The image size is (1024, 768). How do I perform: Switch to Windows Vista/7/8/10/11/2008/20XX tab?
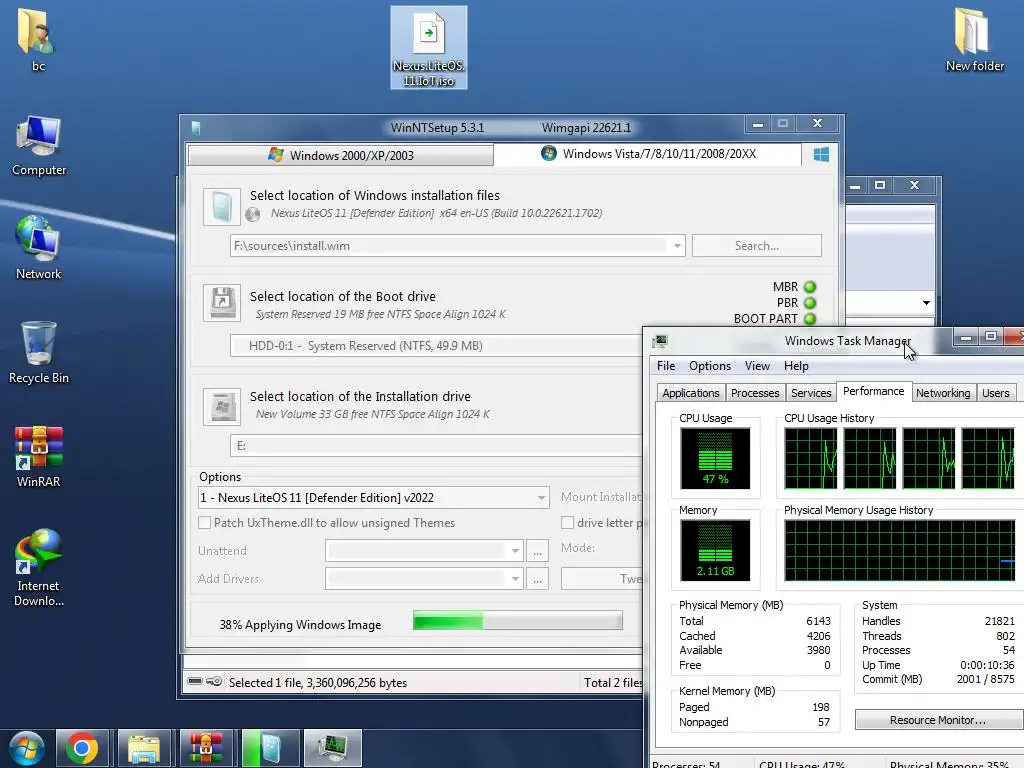(648, 153)
